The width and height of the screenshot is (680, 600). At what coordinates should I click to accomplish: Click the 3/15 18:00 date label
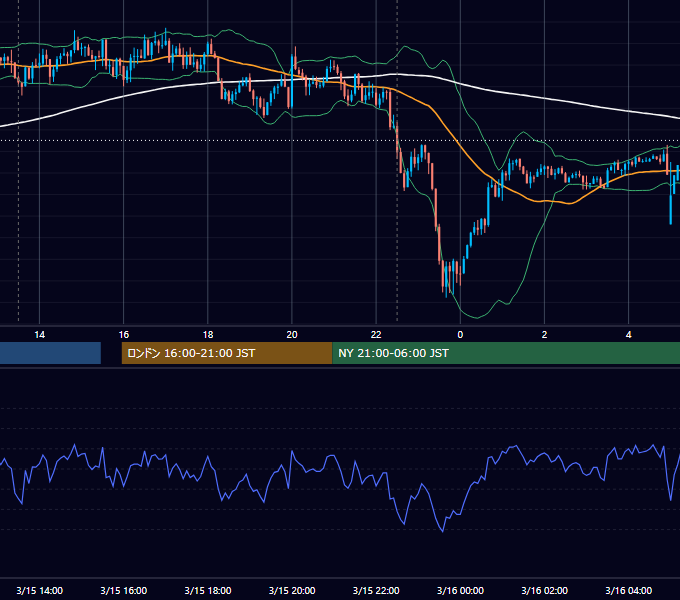208,590
